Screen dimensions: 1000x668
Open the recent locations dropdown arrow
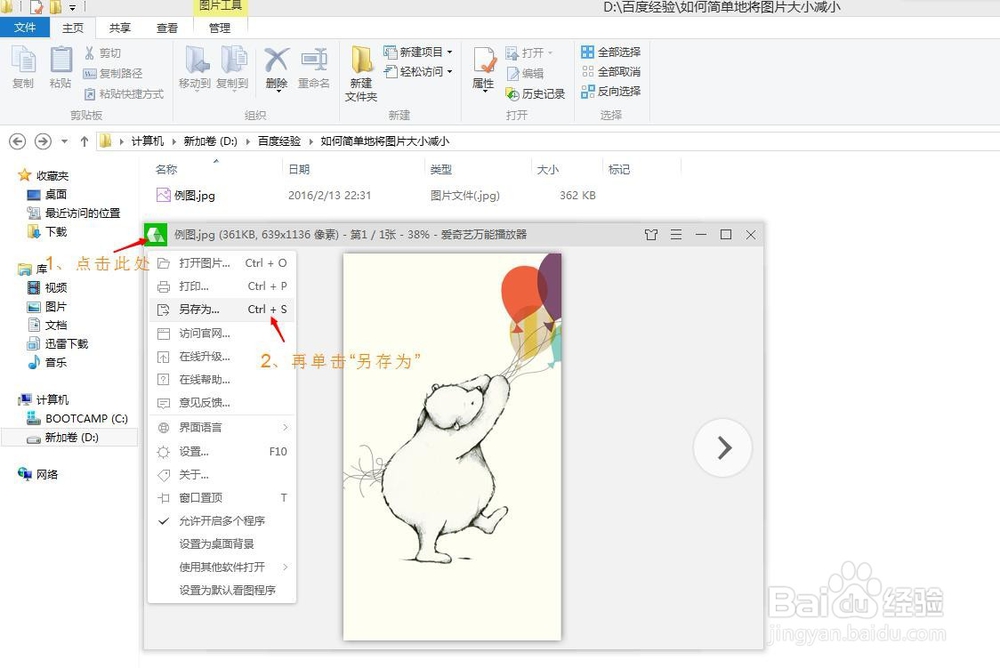[x=64, y=141]
